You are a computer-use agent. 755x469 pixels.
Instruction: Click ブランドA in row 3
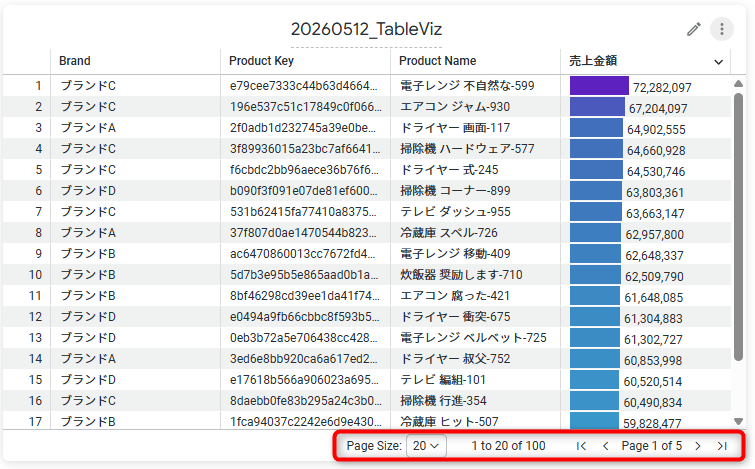coord(88,128)
